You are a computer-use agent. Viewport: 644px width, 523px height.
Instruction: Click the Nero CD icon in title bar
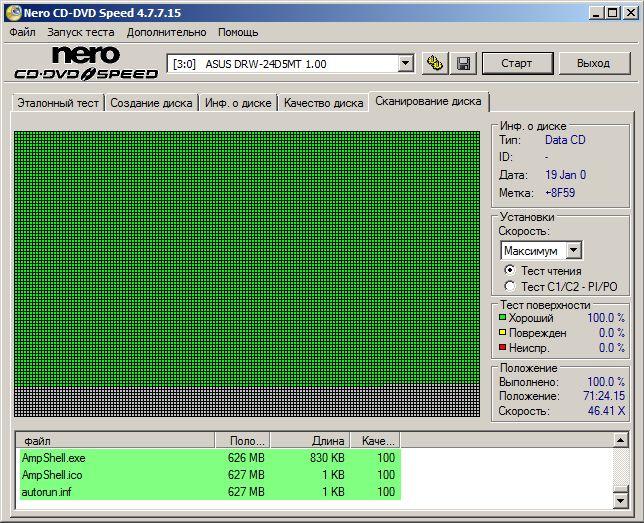pyautogui.click(x=12, y=13)
